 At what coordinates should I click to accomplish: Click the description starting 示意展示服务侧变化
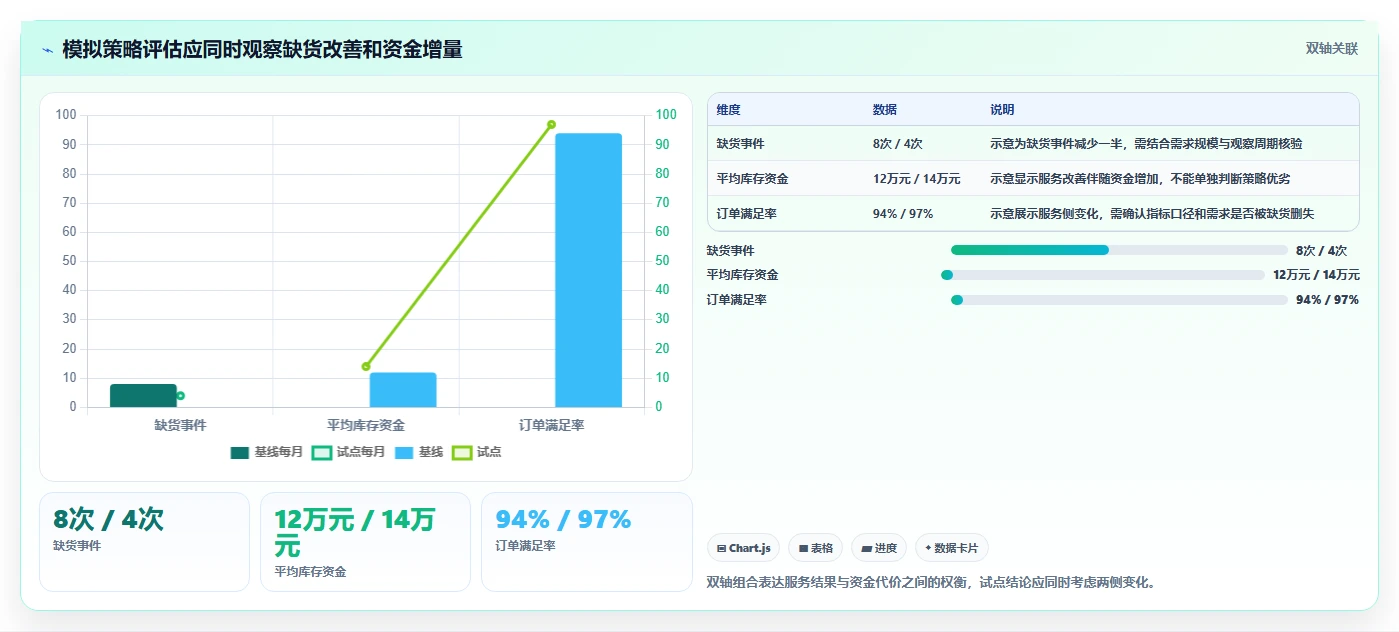[1152, 214]
